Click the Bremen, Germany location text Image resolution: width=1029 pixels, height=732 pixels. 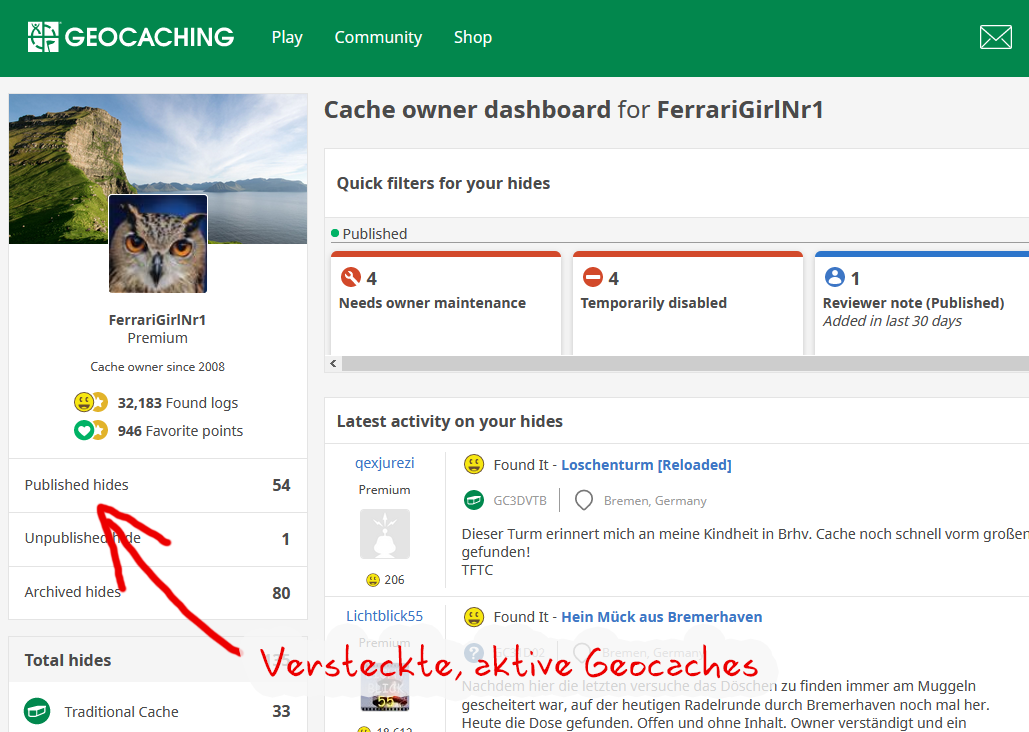655,501
